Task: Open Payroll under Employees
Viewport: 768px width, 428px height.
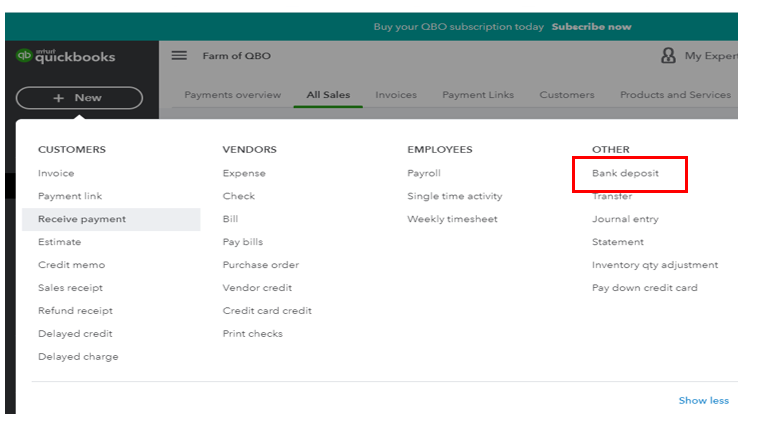Action: pyautogui.click(x=424, y=173)
